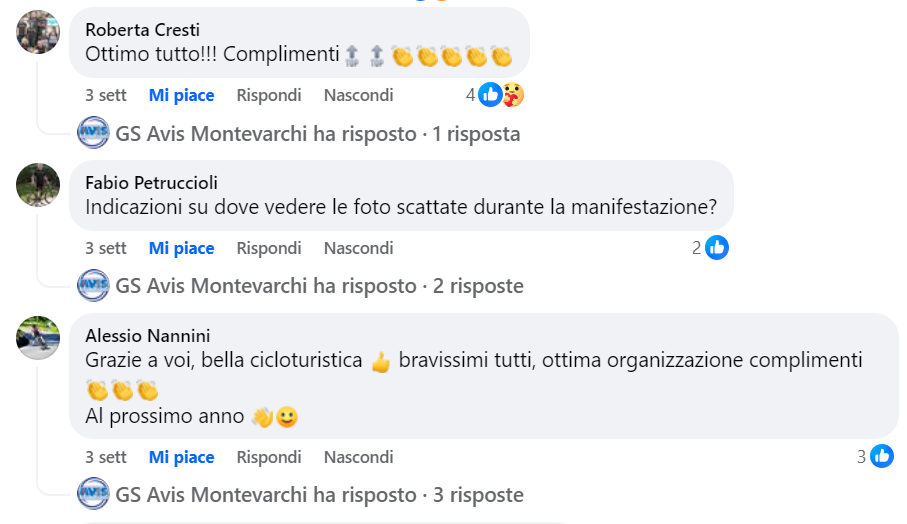
Task: Click Rispondi under Alessio Nannini's comment
Action: coord(268,457)
